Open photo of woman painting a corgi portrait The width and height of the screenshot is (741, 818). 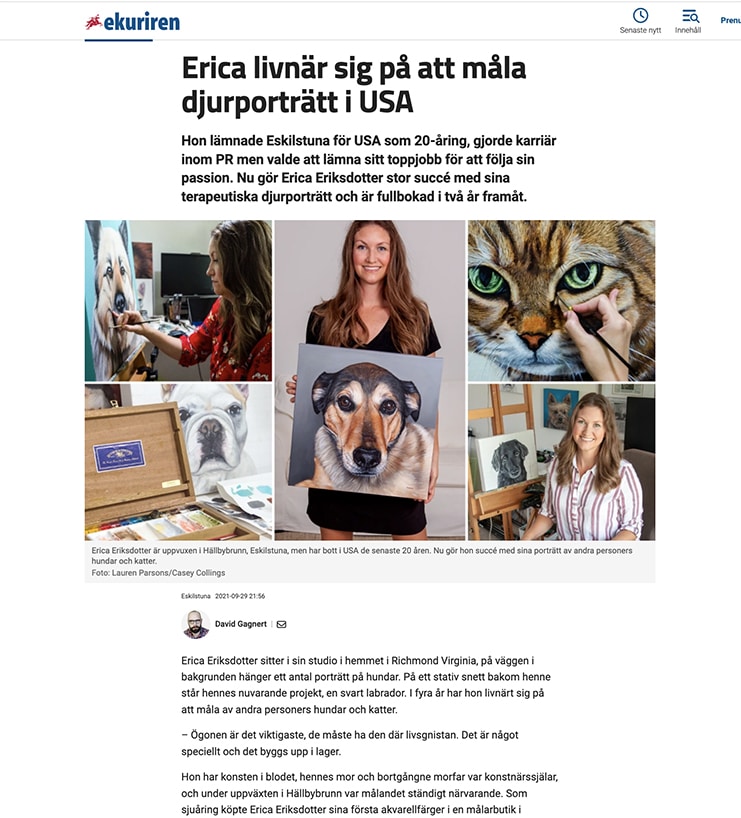tap(178, 300)
